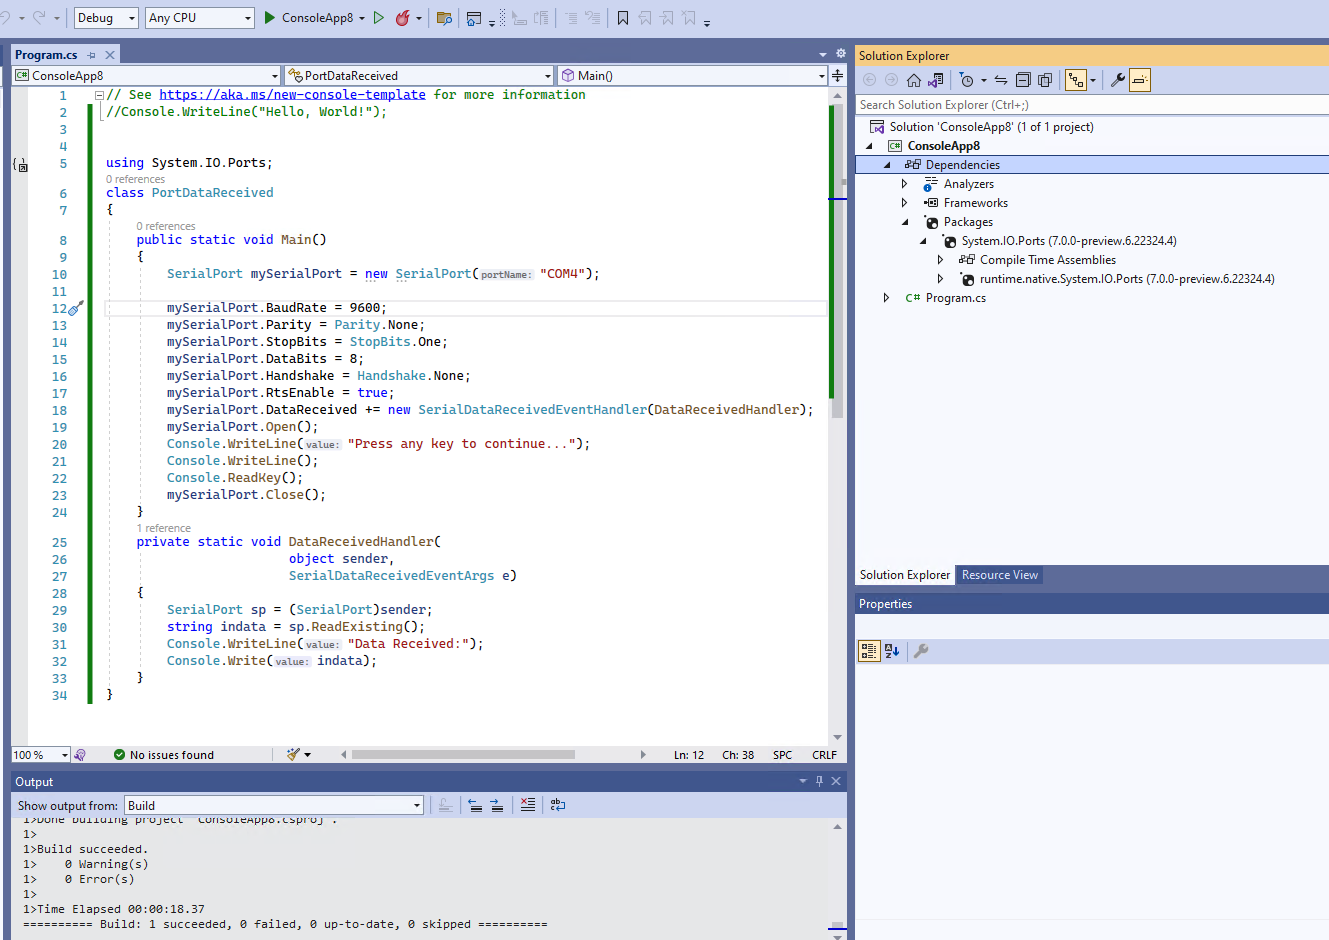Click the Clear All output icon

(x=528, y=805)
